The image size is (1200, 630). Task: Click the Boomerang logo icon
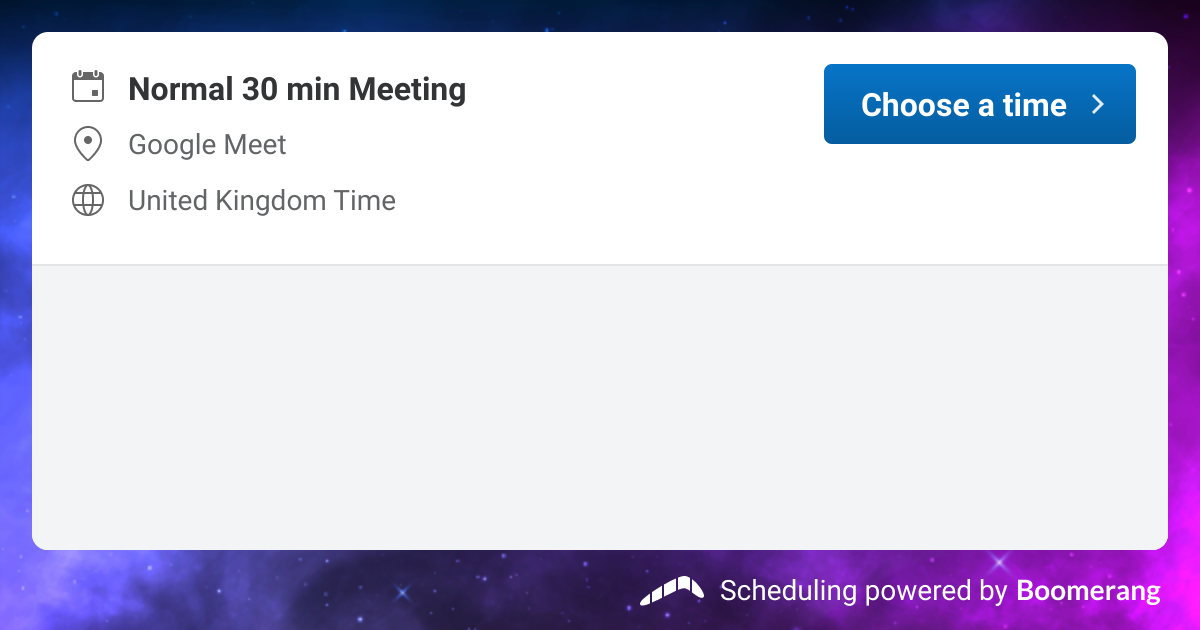671,591
